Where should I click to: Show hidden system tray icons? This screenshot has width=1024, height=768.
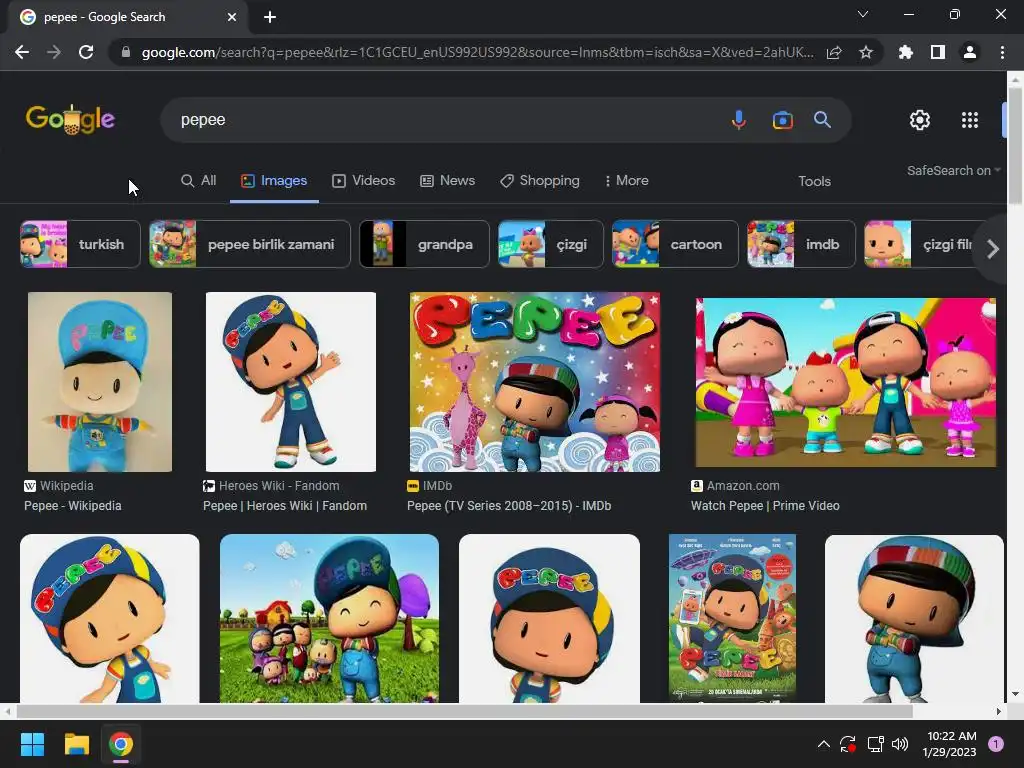tap(824, 744)
